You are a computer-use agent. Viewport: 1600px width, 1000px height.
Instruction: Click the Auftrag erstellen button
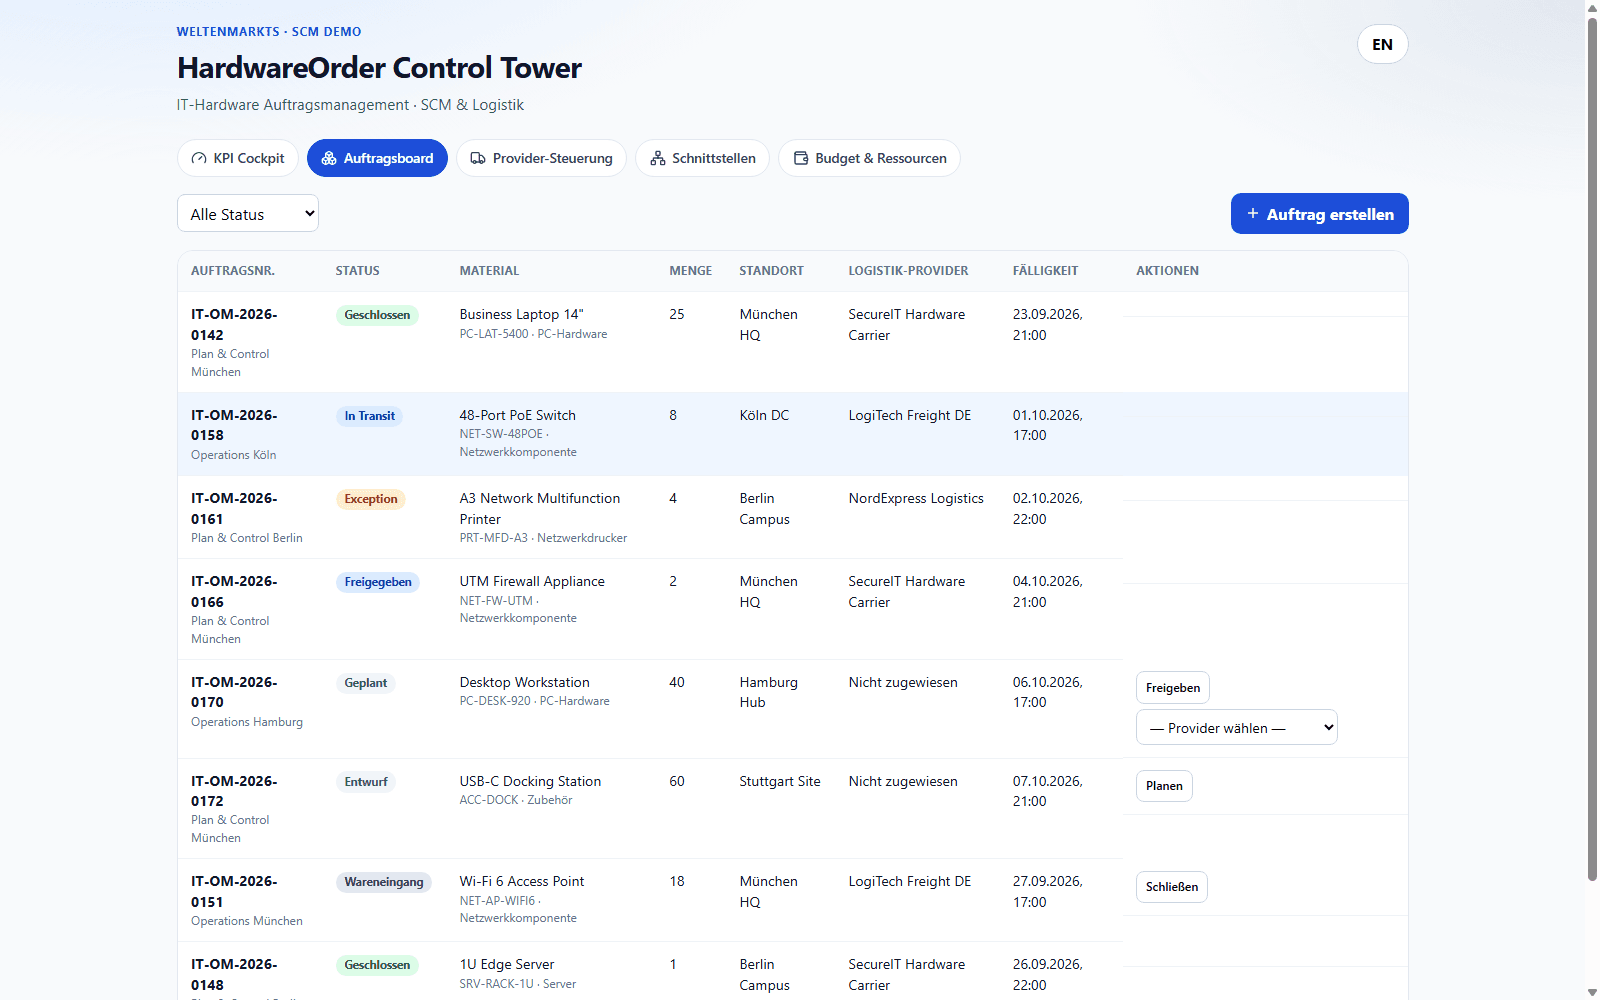click(1319, 214)
